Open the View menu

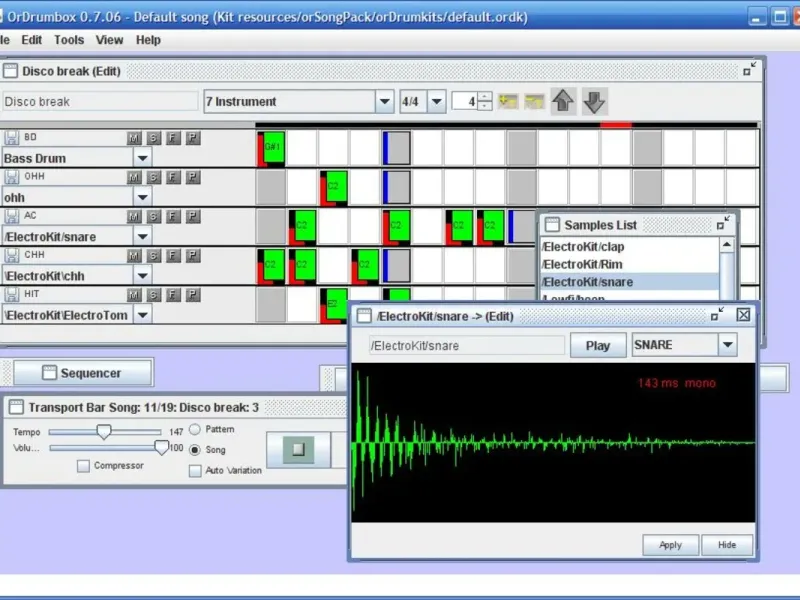(x=109, y=40)
